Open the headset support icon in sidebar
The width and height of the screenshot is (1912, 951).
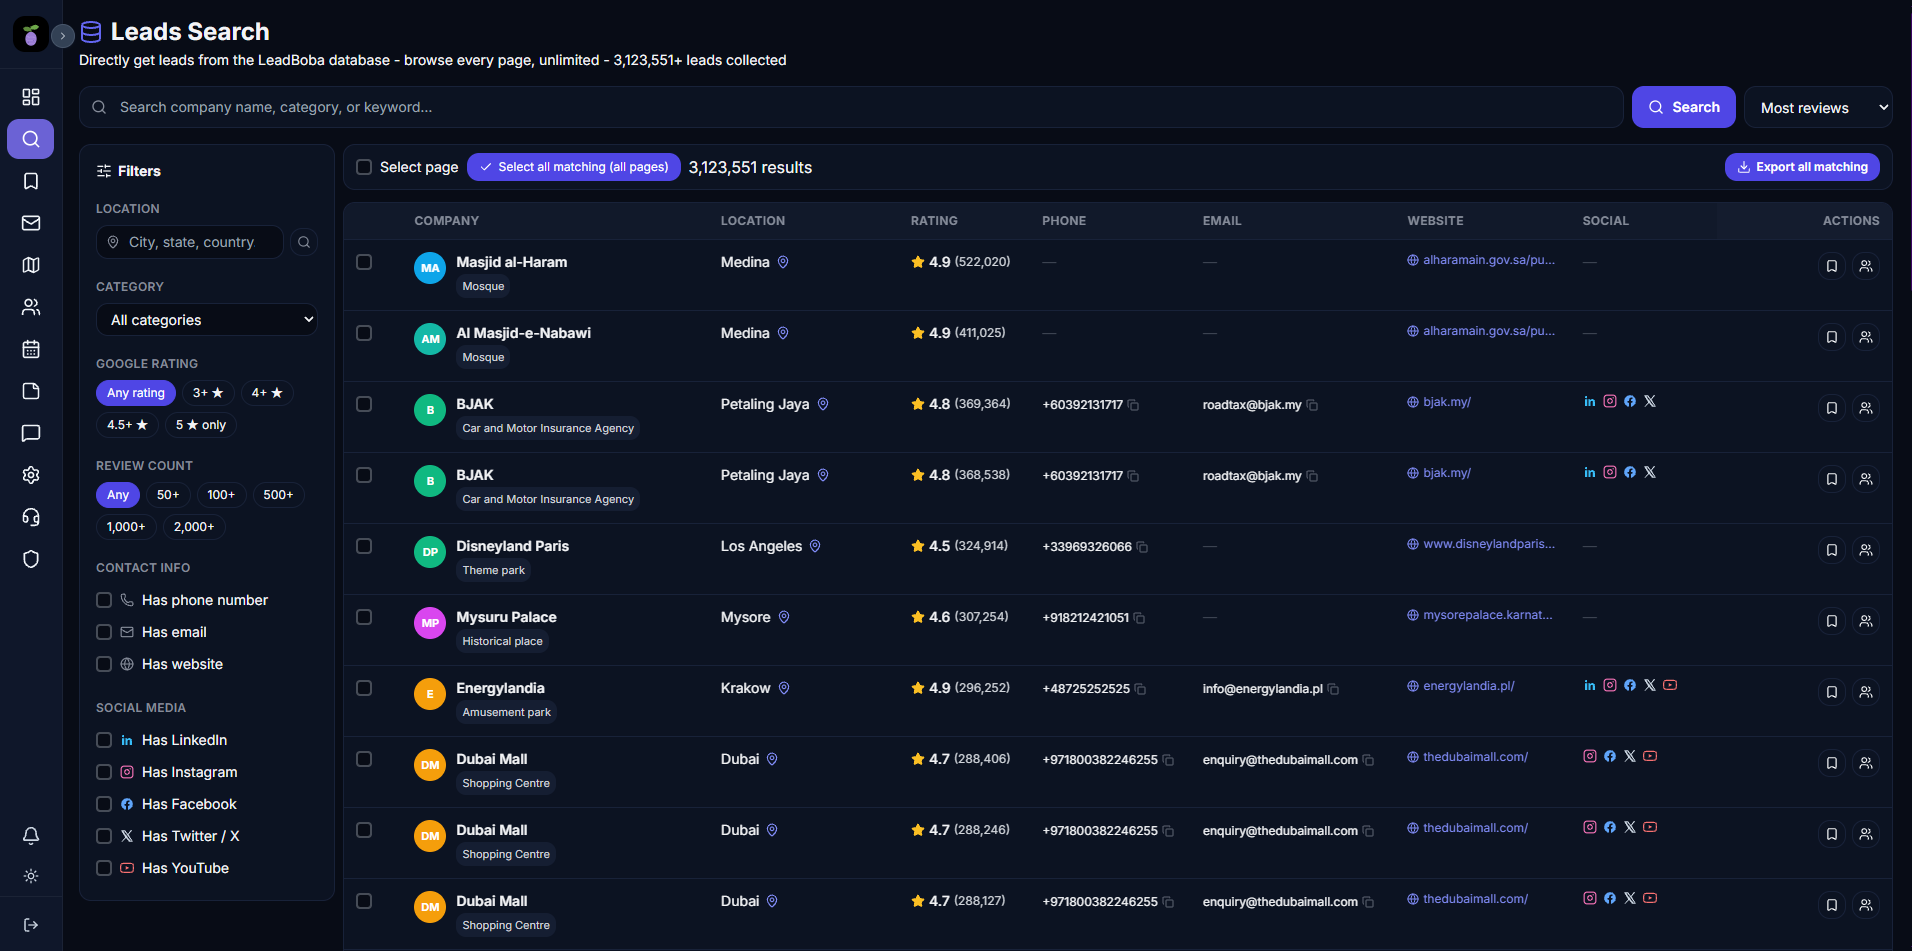click(x=31, y=517)
